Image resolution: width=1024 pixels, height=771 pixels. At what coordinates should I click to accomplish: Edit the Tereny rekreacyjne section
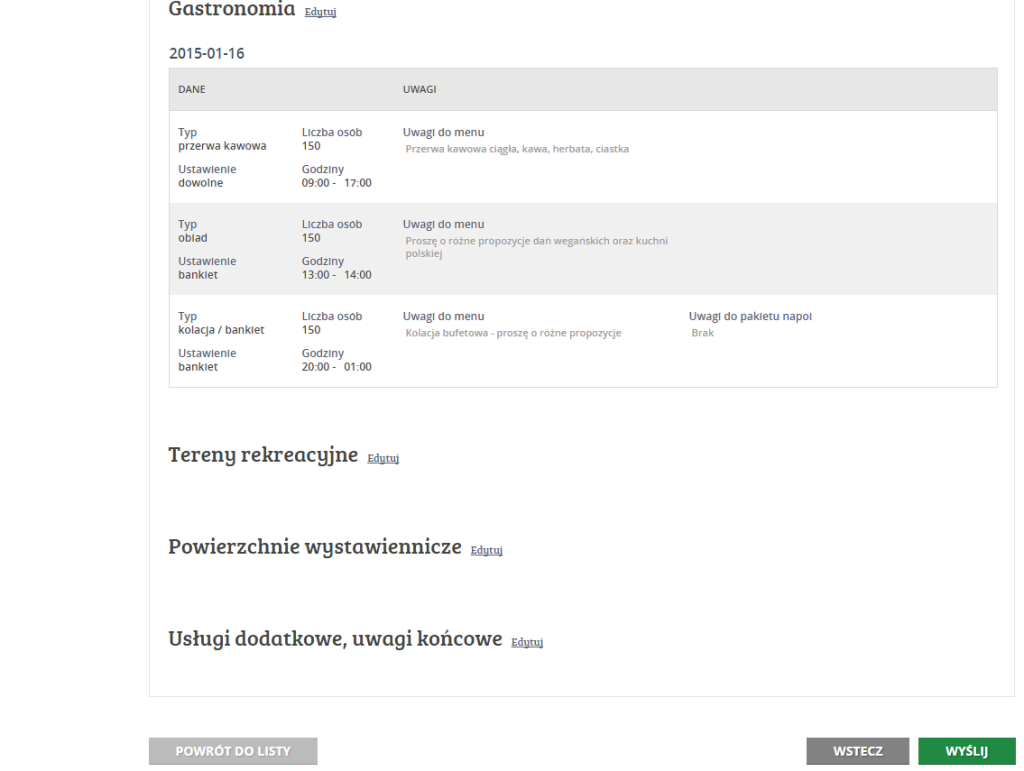(x=383, y=458)
